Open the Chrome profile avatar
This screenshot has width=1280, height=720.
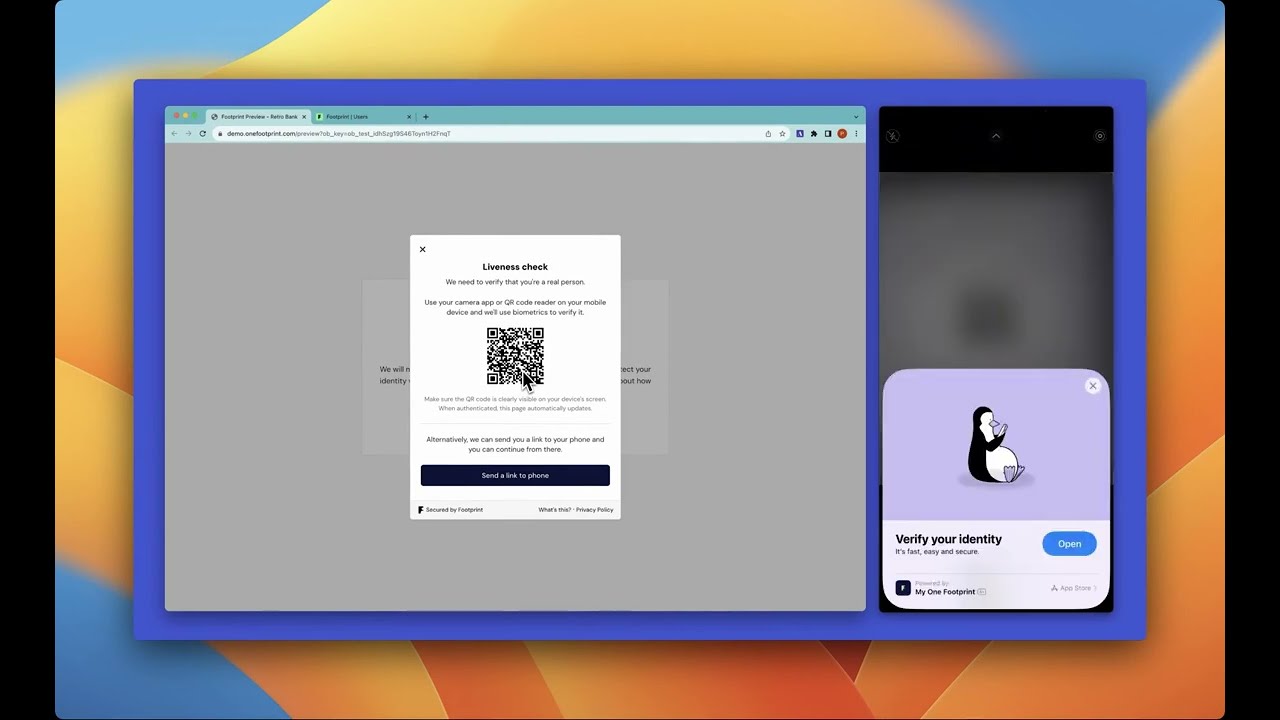coord(842,133)
